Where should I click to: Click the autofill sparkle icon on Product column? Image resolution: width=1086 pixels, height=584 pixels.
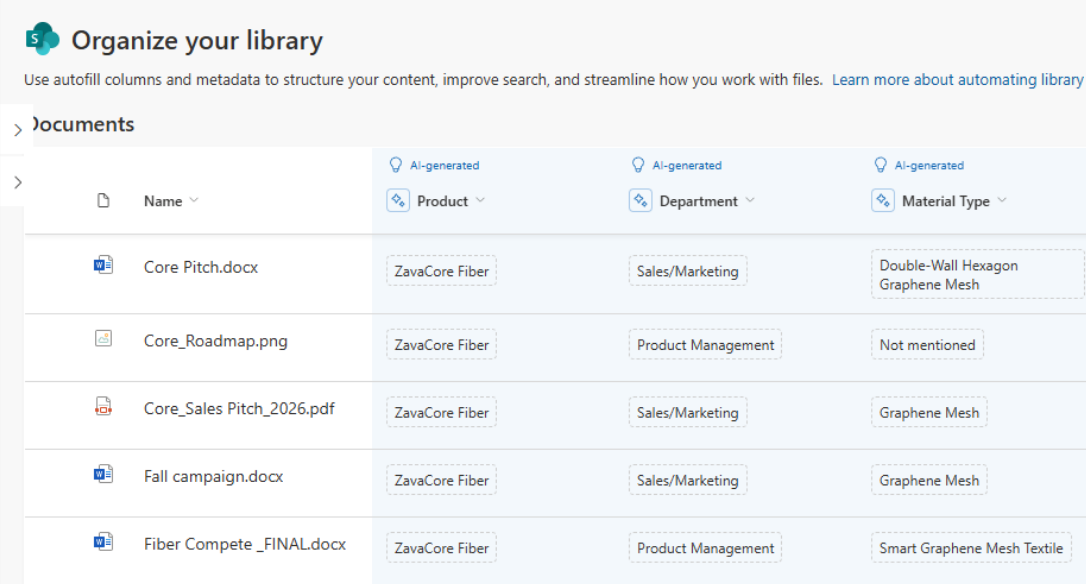(398, 200)
